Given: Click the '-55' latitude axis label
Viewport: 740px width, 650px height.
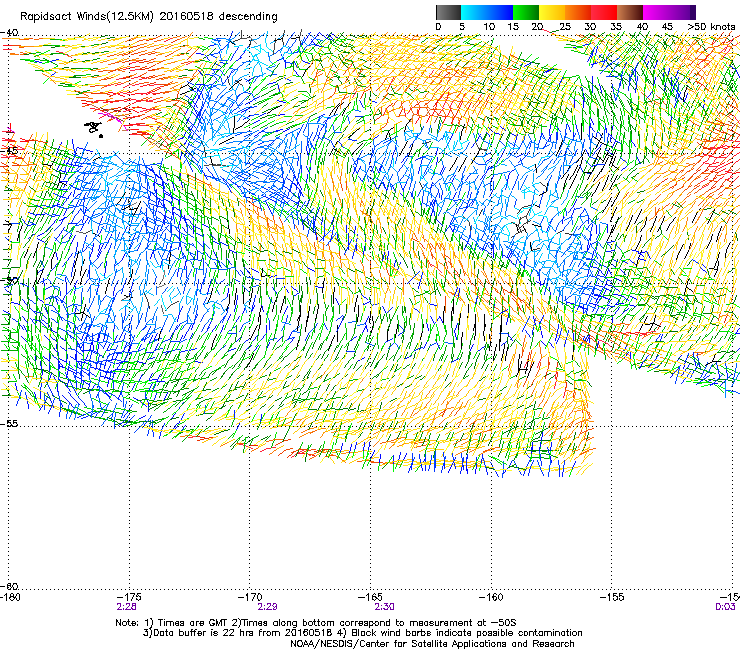Looking at the screenshot, I should (9, 424).
